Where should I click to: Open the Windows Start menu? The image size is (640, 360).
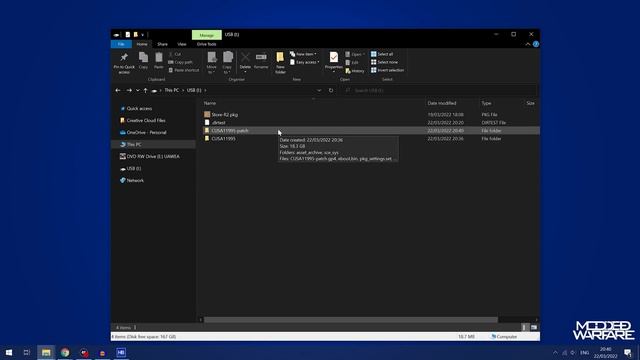click(x=9, y=353)
